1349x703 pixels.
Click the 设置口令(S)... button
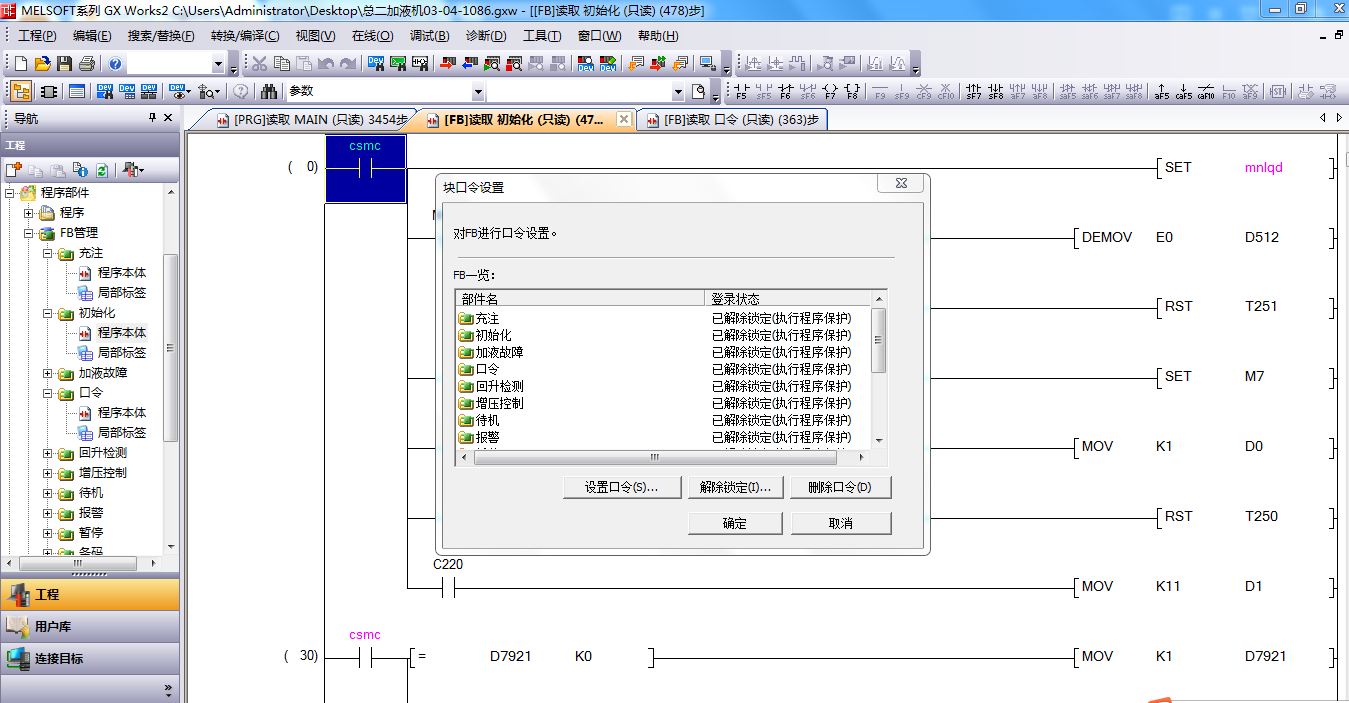click(621, 488)
